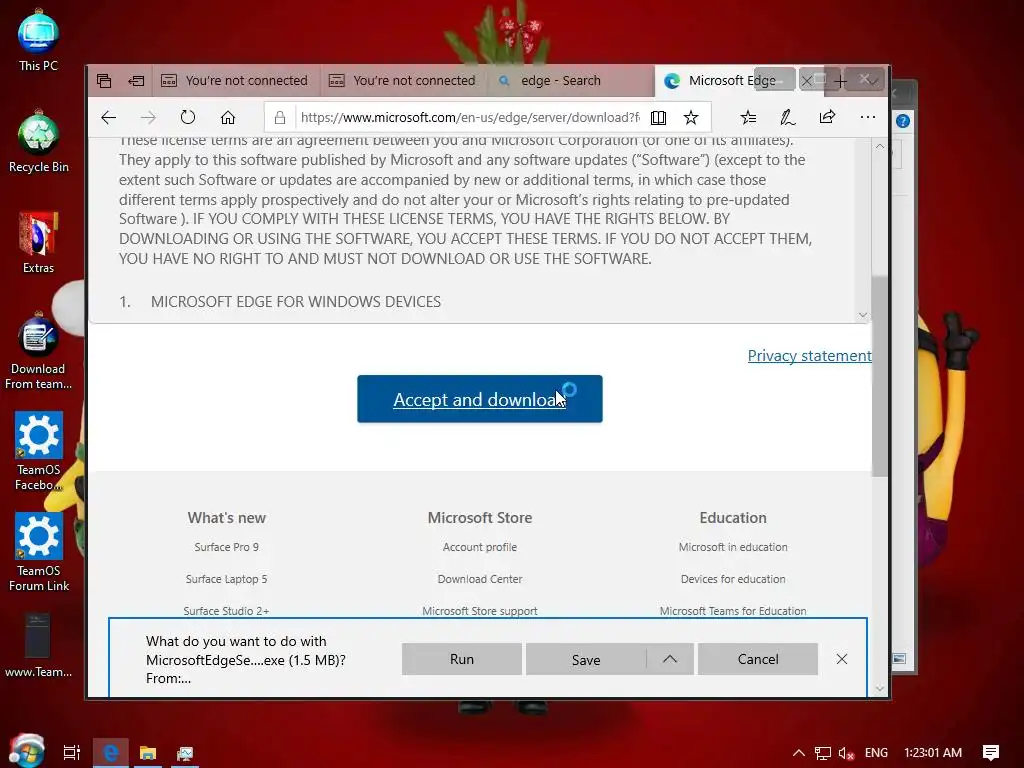Refresh the current page
The height and width of the screenshot is (768, 1024).
tap(188, 118)
